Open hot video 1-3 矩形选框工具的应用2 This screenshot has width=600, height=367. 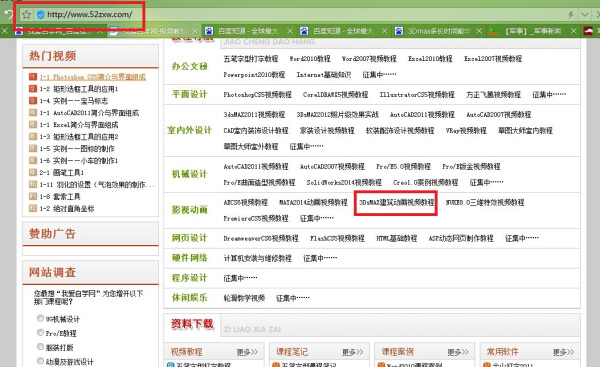click(79, 137)
